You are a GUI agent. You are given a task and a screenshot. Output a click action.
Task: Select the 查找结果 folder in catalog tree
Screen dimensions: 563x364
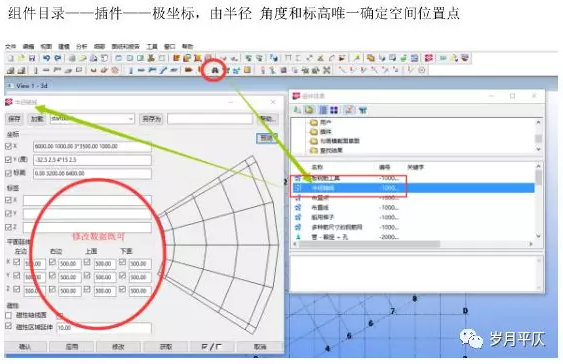click(326, 150)
